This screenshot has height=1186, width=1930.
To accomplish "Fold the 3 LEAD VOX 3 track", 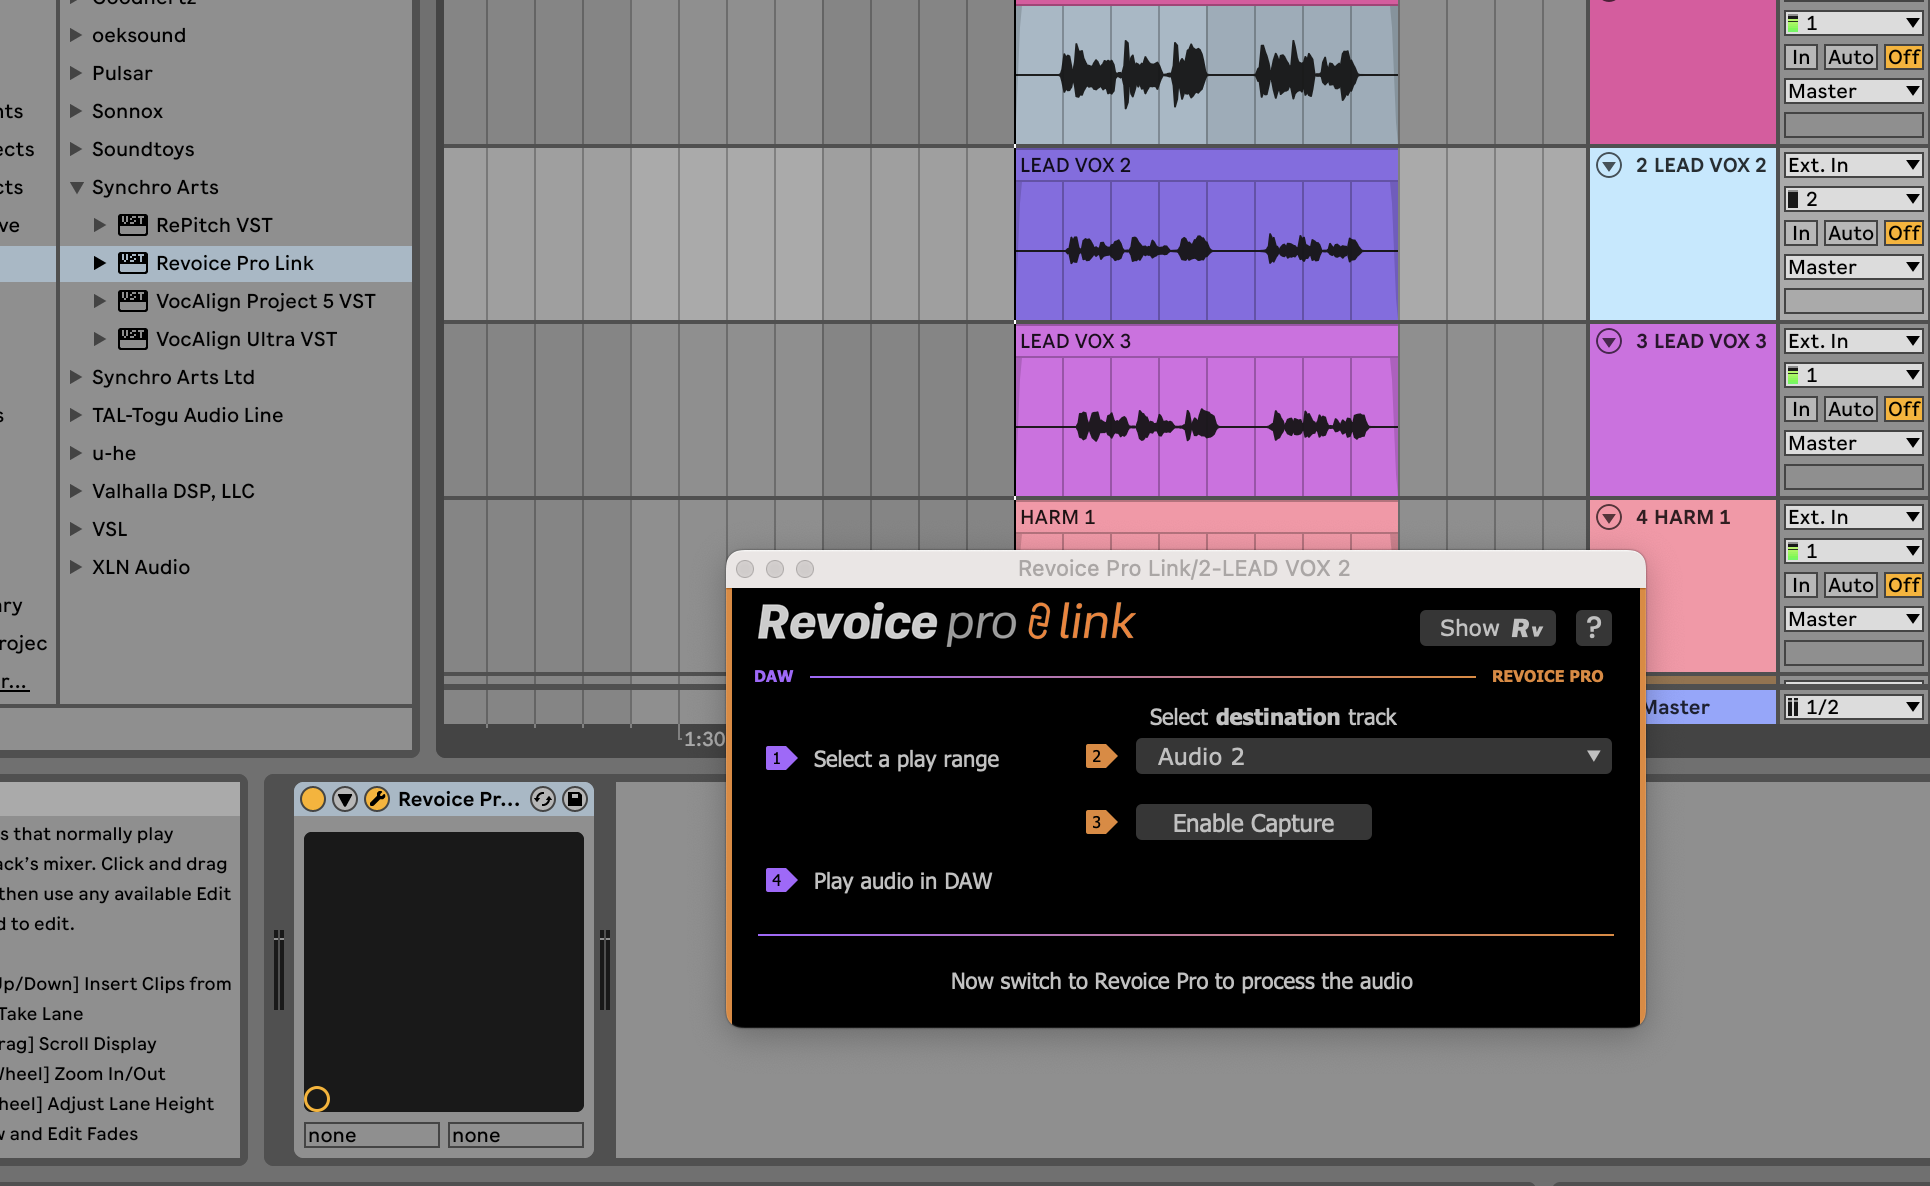I will (1609, 341).
